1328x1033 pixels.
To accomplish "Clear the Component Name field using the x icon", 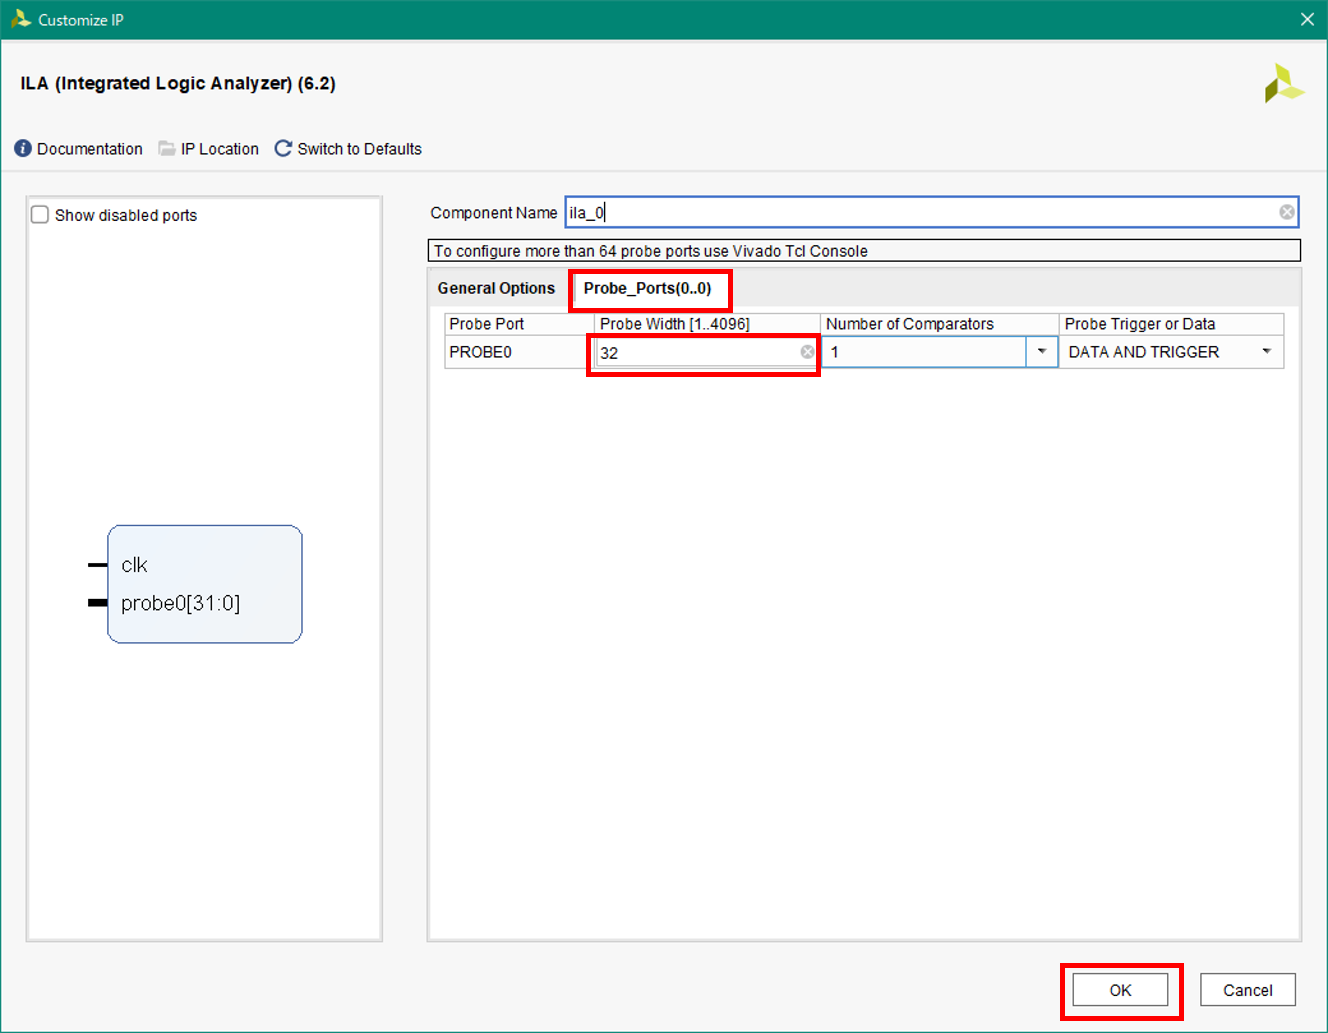I will [x=1287, y=212].
